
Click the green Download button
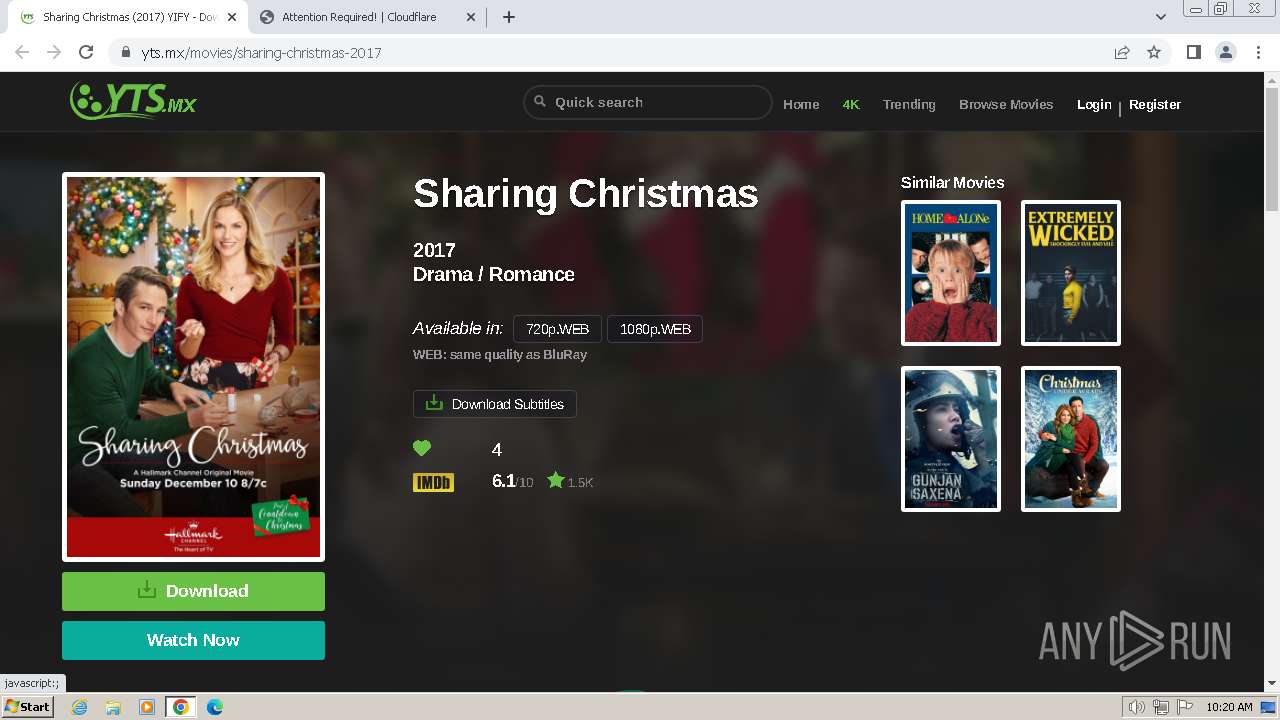[193, 591]
